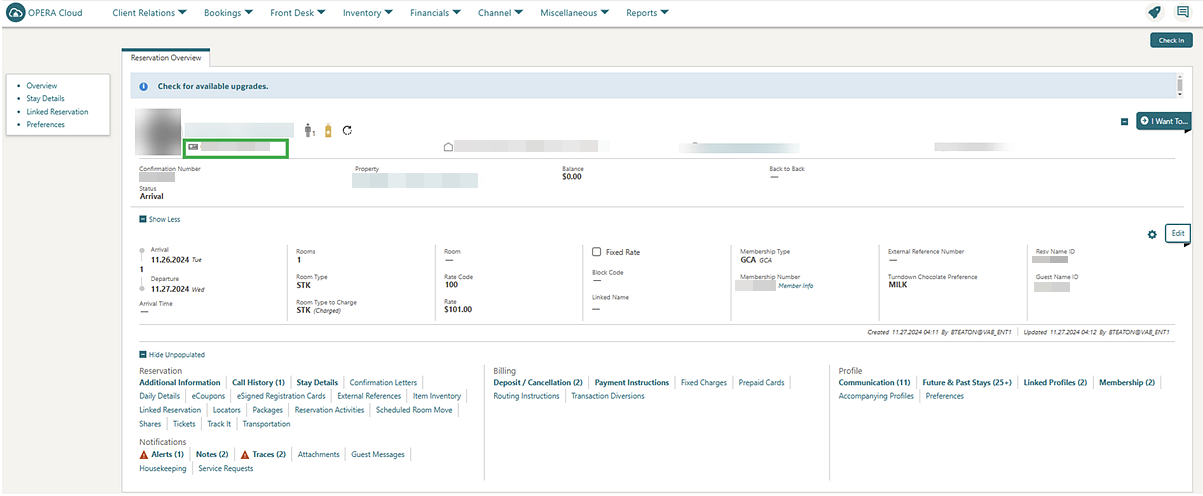Open Confirmation Letters link
Image resolution: width=1203 pixels, height=496 pixels.
point(384,383)
